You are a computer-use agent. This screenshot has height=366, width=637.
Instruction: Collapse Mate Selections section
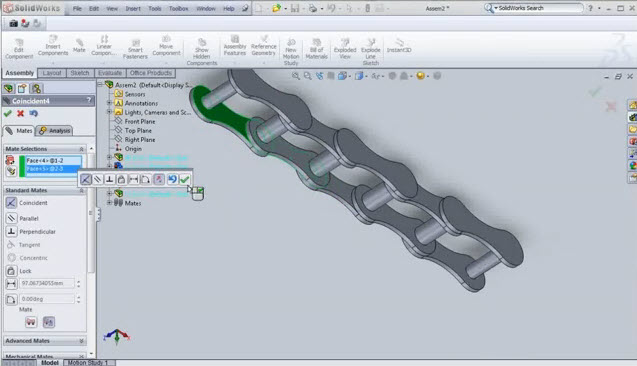81,149
